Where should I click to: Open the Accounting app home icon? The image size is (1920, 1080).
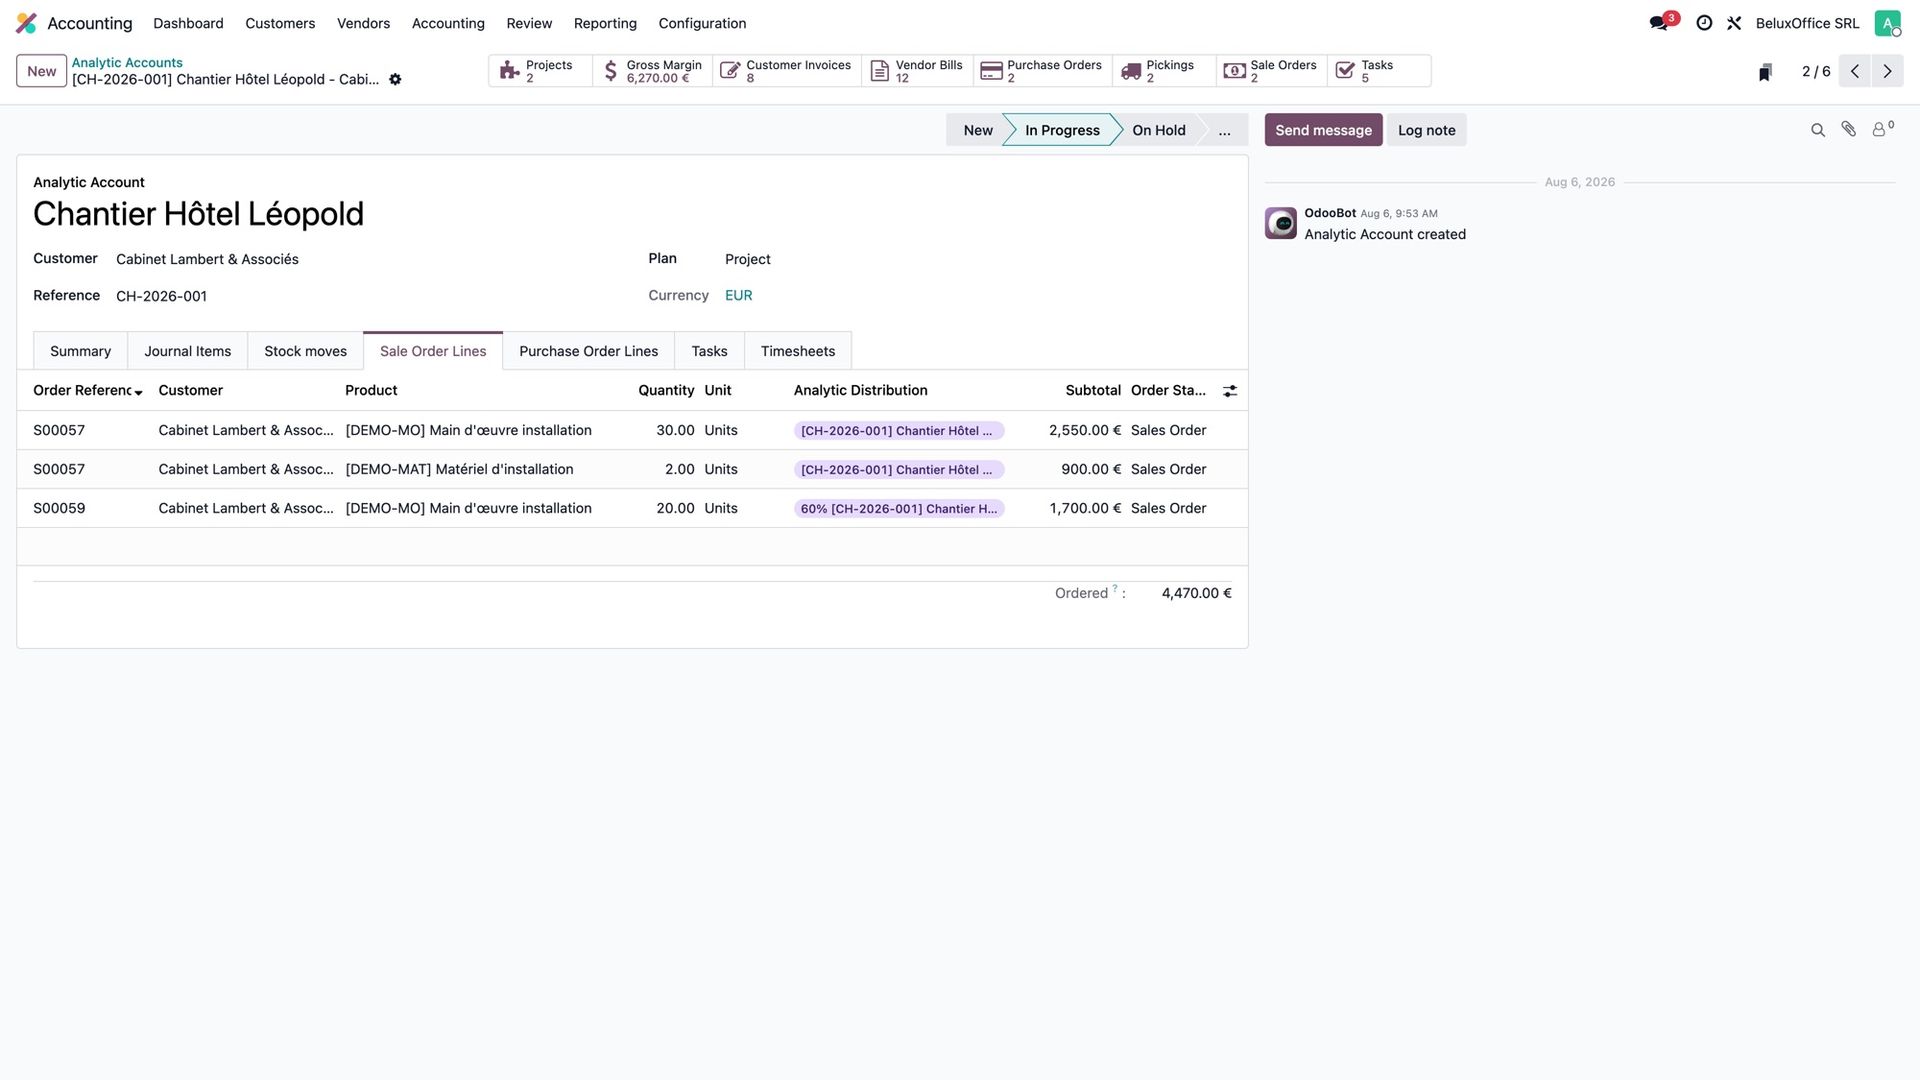(27, 23)
